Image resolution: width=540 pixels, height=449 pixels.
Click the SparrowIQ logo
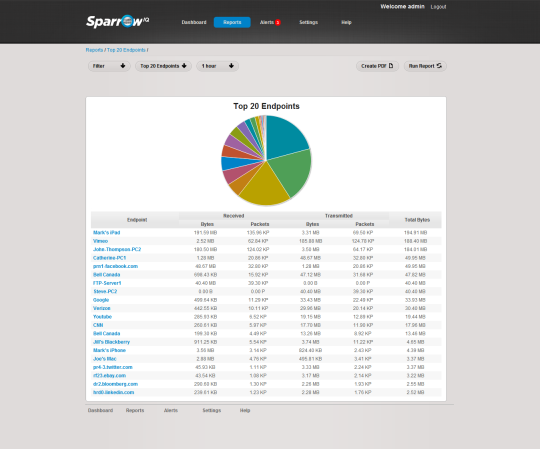point(117,21)
